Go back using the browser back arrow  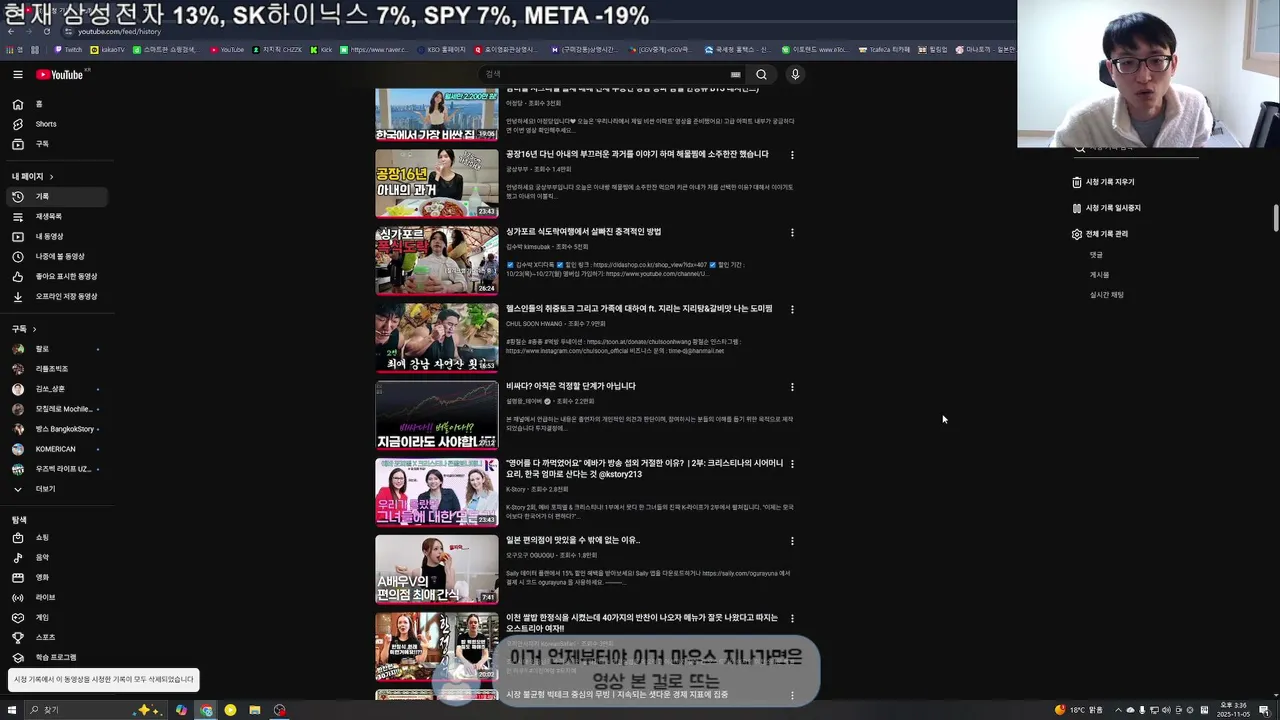11,31
